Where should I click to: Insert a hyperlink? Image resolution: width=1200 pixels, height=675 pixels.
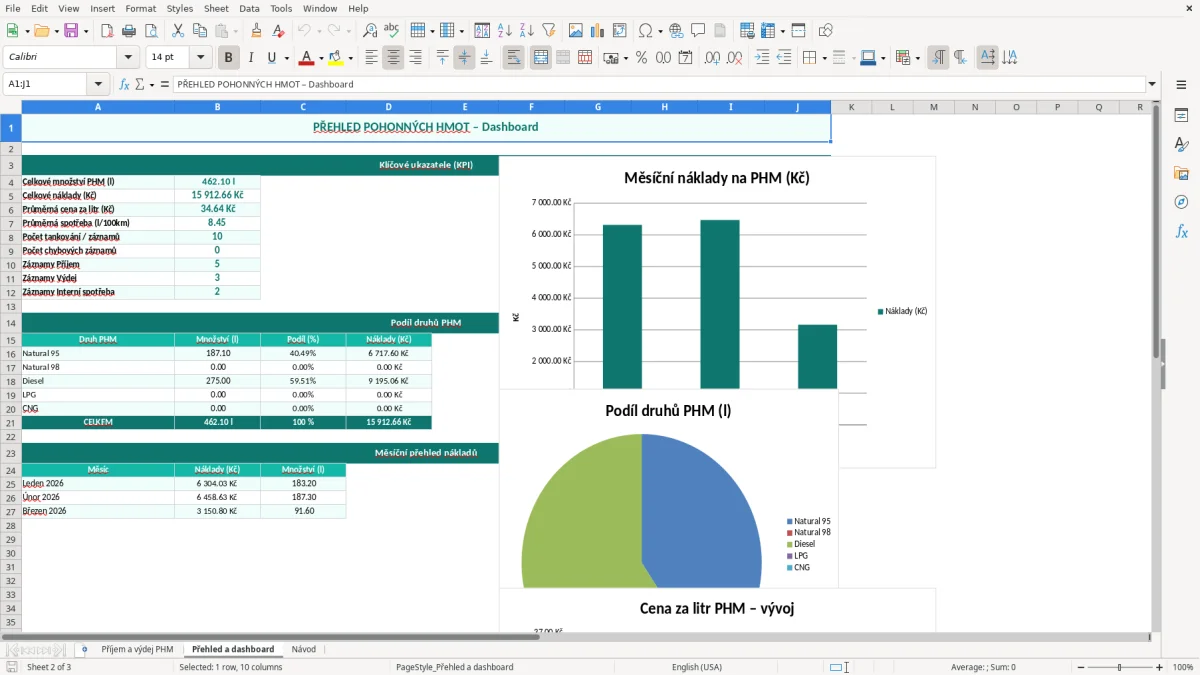click(x=676, y=31)
